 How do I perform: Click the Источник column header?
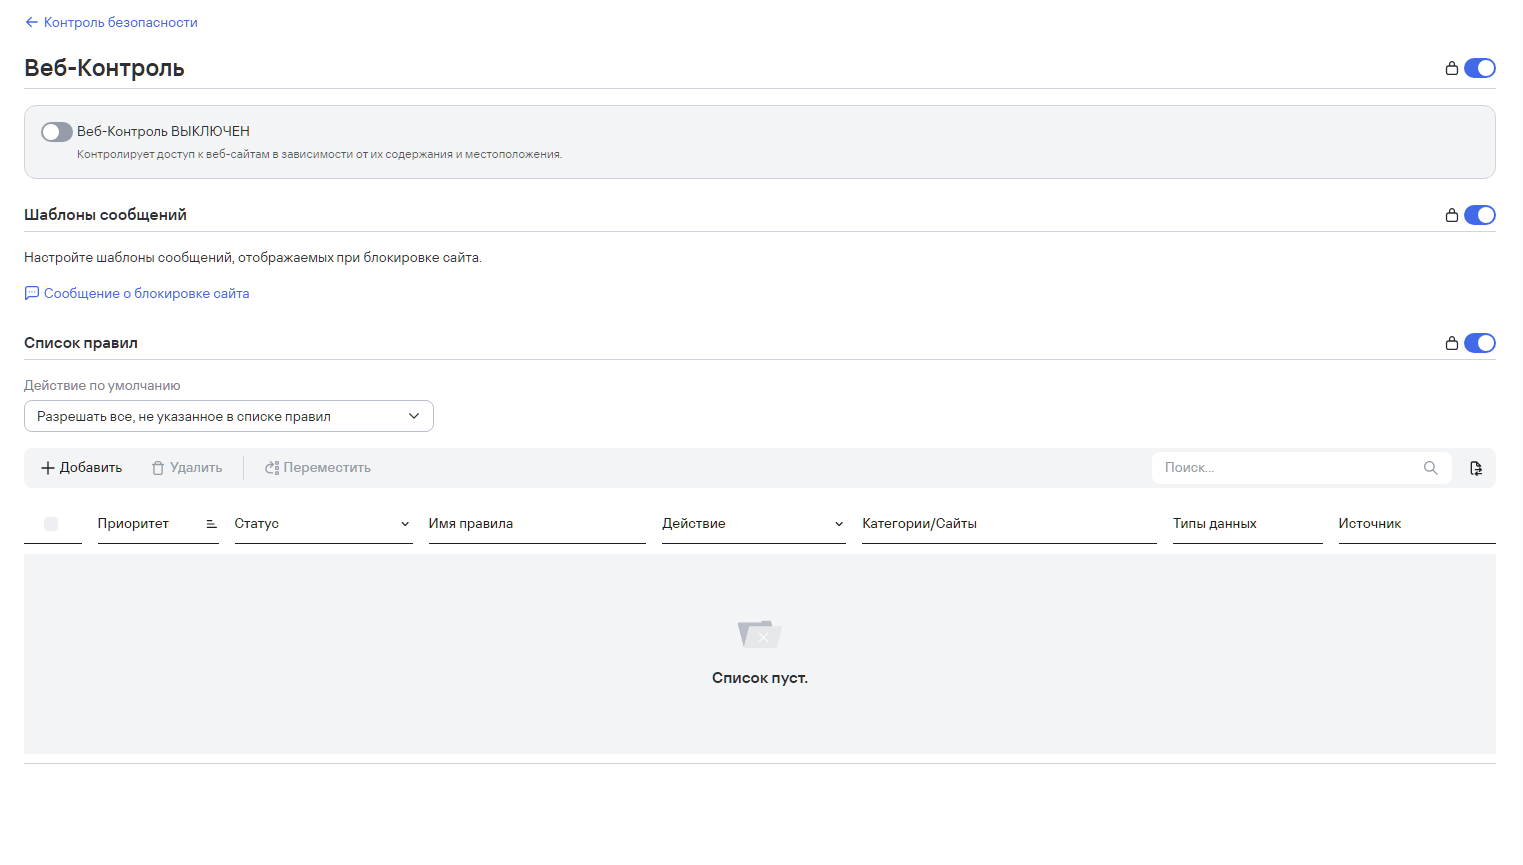click(1370, 524)
